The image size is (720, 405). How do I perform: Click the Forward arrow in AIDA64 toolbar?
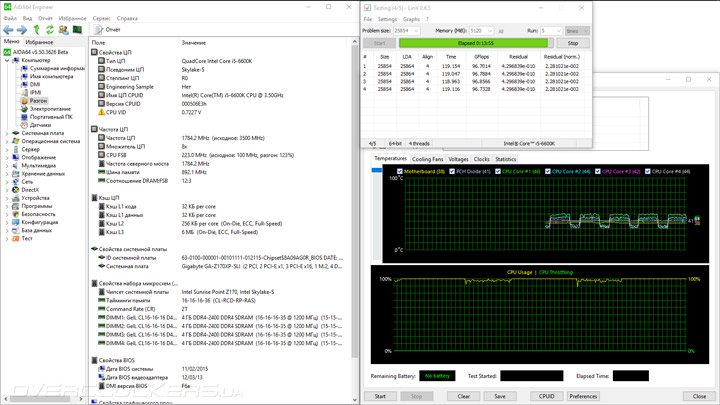(22, 30)
